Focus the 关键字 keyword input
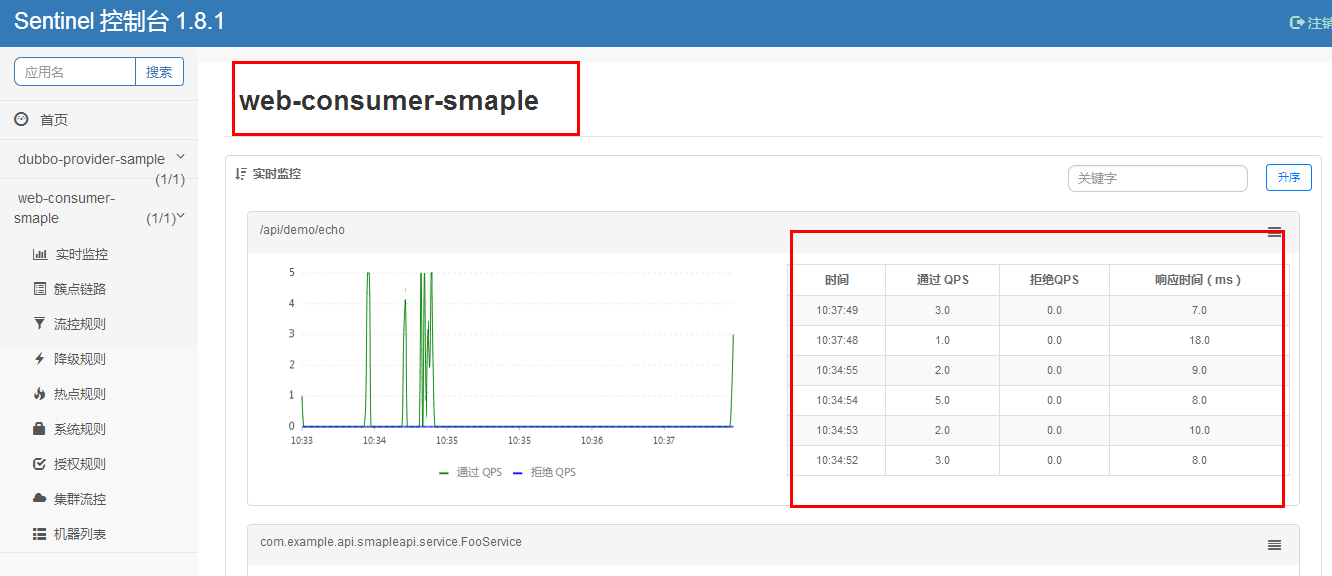This screenshot has width=1332, height=576. (1158, 178)
